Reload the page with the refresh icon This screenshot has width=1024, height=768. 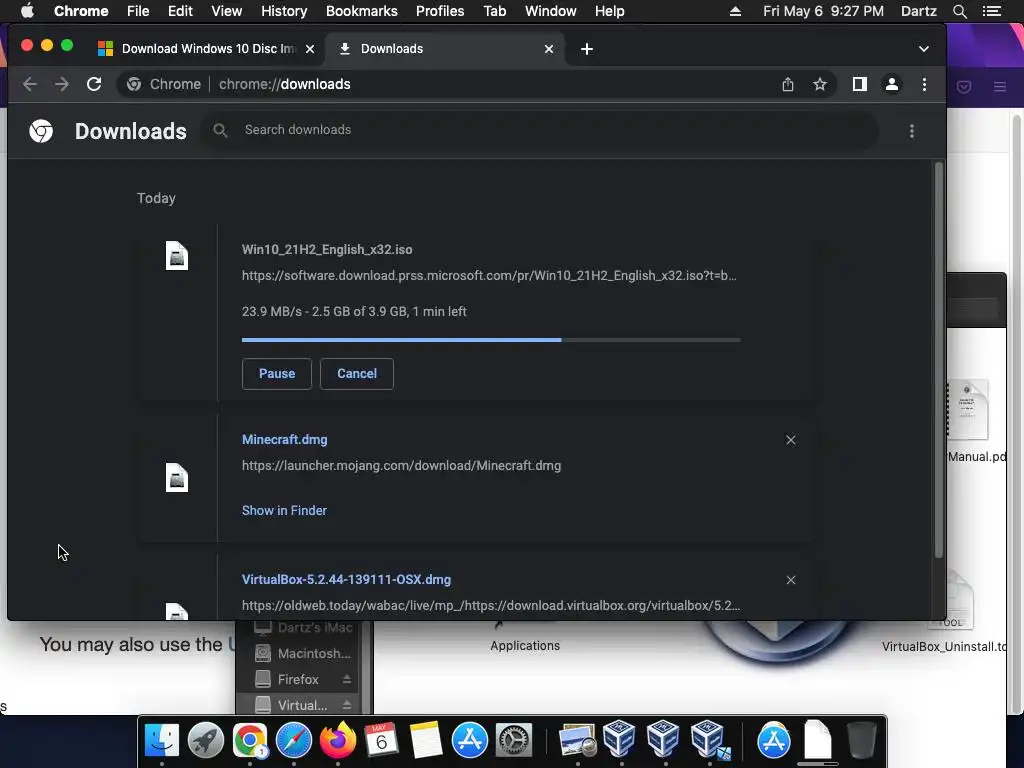pyautogui.click(x=94, y=84)
